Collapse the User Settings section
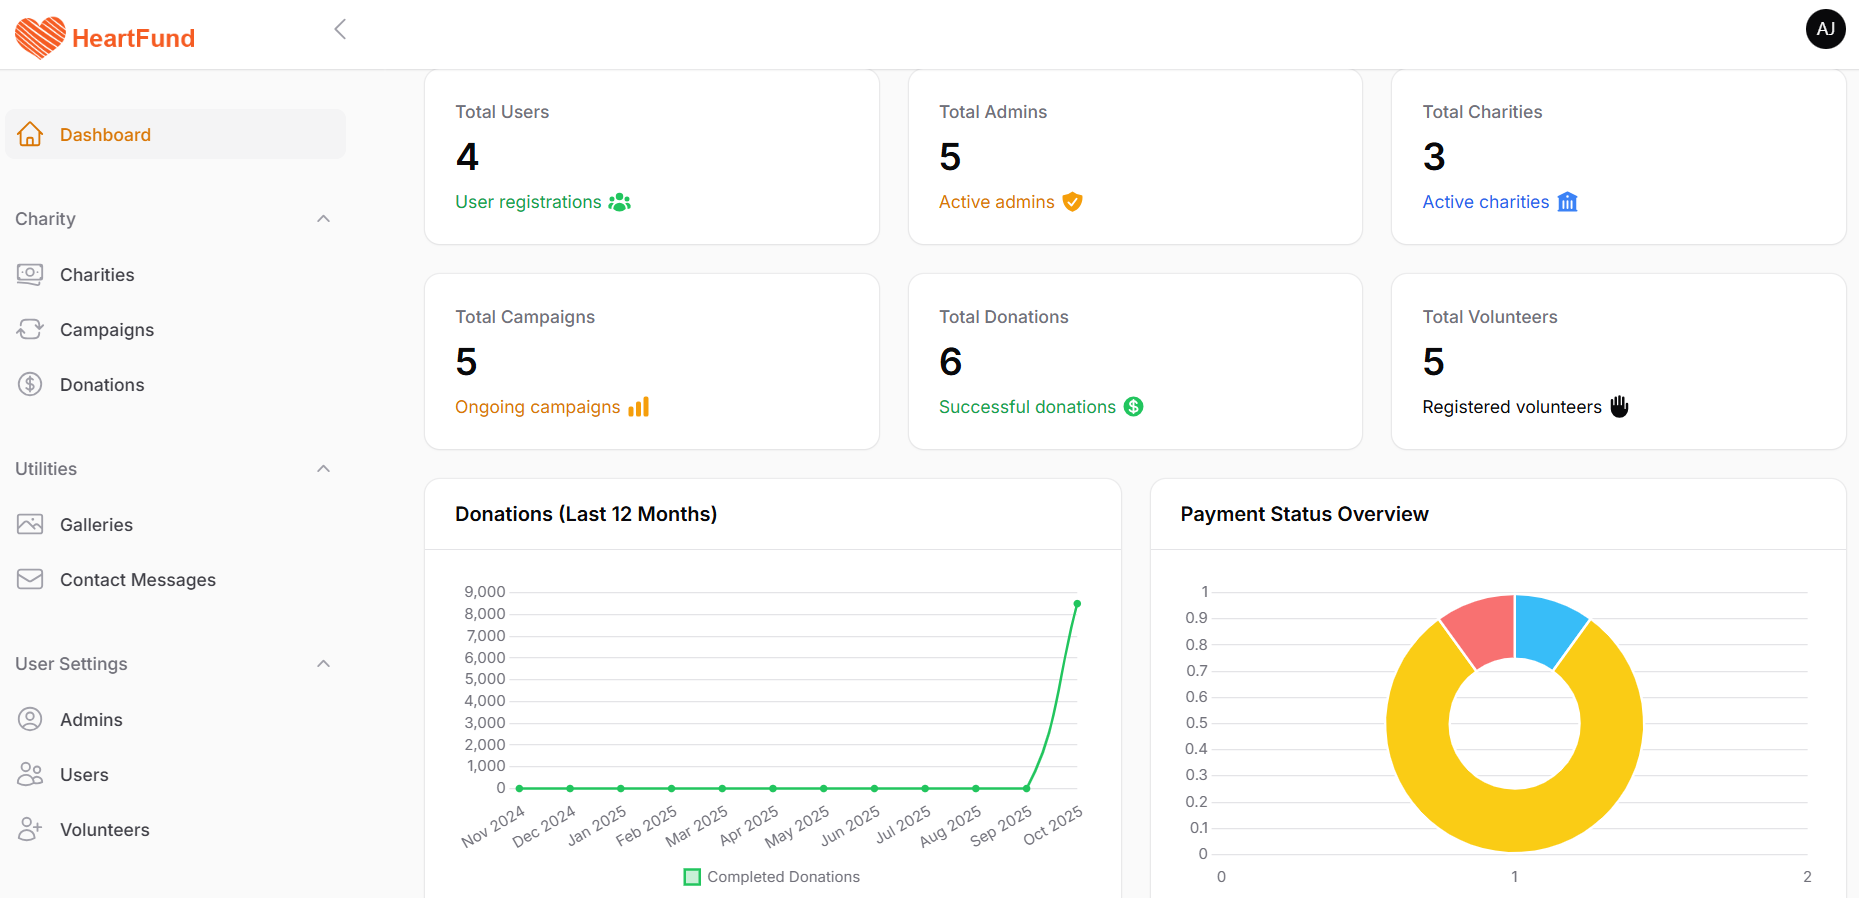This screenshot has height=898, width=1859. point(323,664)
